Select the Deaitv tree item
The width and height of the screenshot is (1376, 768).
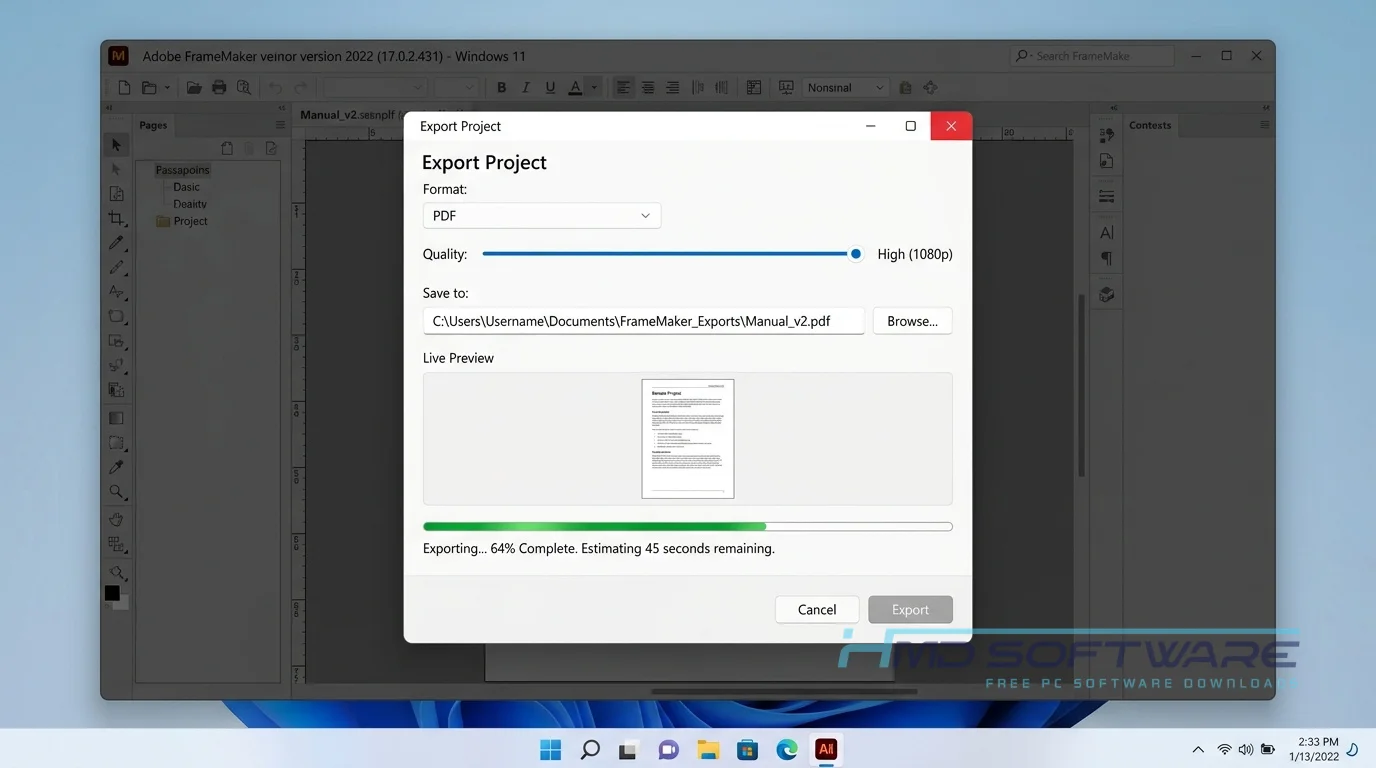coord(190,204)
